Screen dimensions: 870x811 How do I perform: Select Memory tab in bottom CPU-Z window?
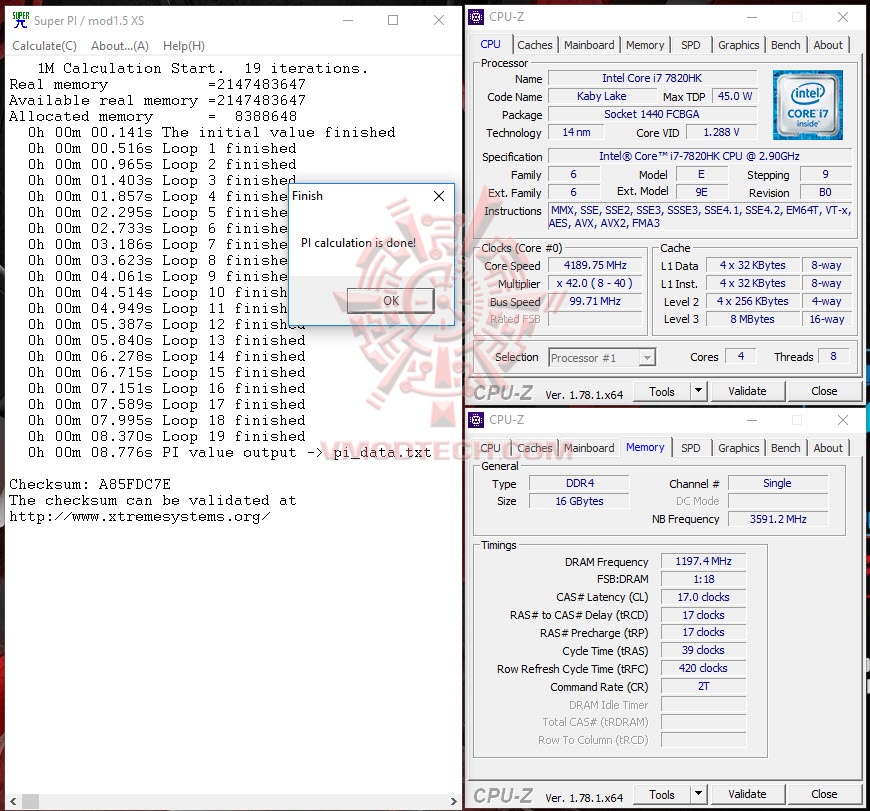[x=645, y=447]
